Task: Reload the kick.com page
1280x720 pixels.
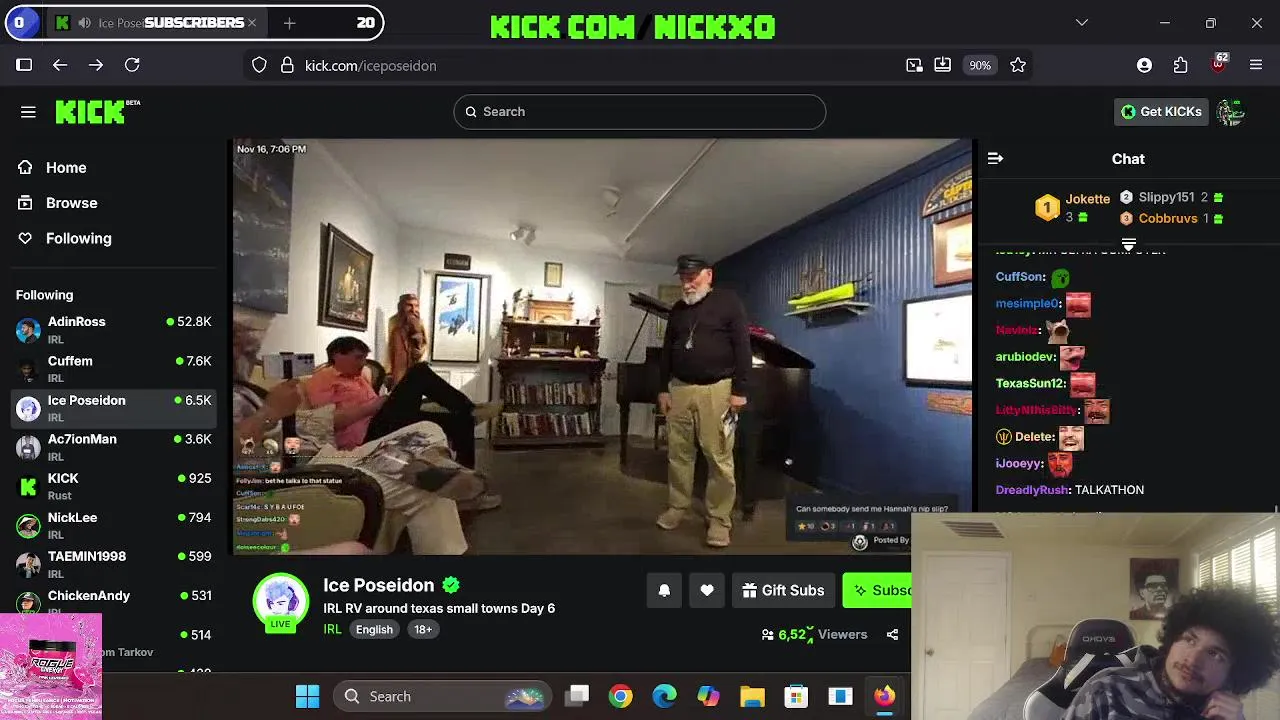Action: click(132, 65)
